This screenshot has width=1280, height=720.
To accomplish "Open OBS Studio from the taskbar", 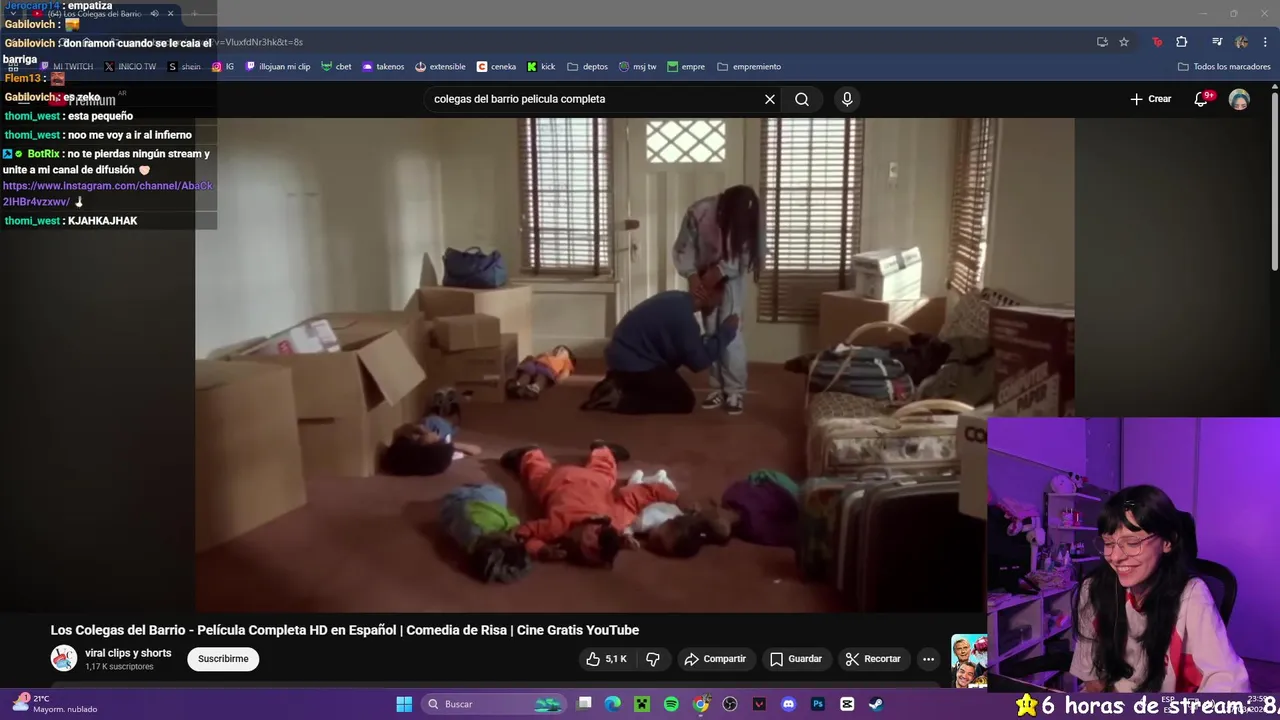I will pyautogui.click(x=730, y=704).
